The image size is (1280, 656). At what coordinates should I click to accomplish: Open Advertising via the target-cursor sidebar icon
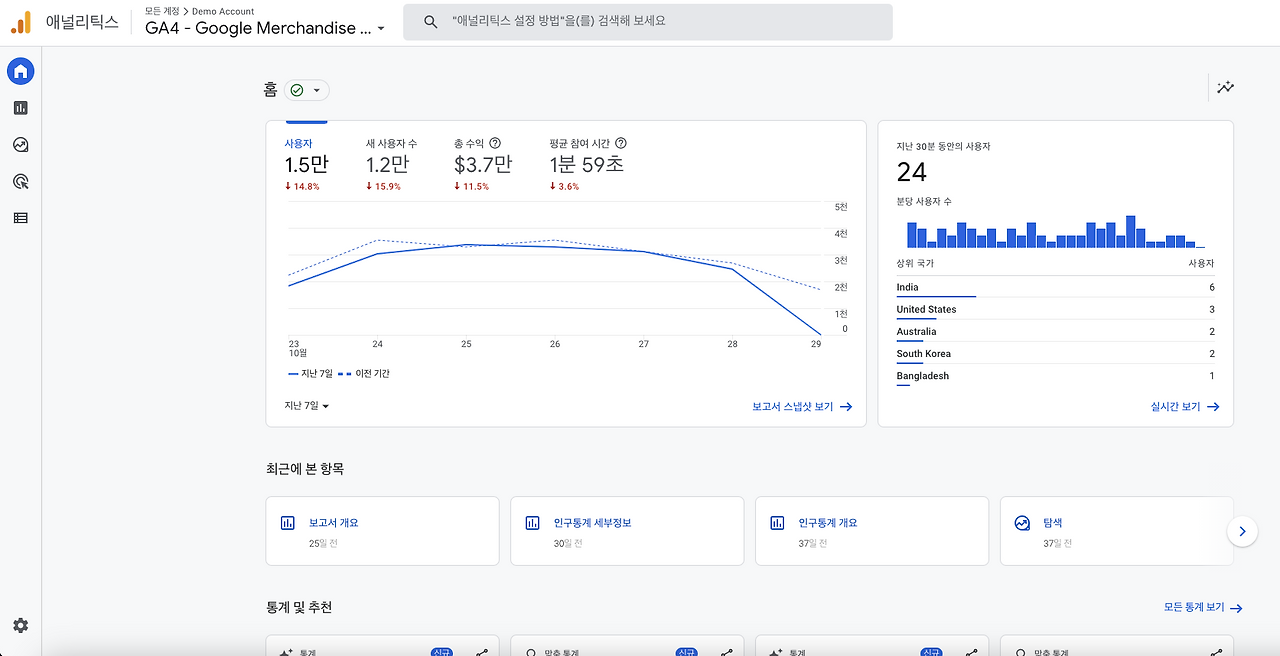(x=20, y=180)
